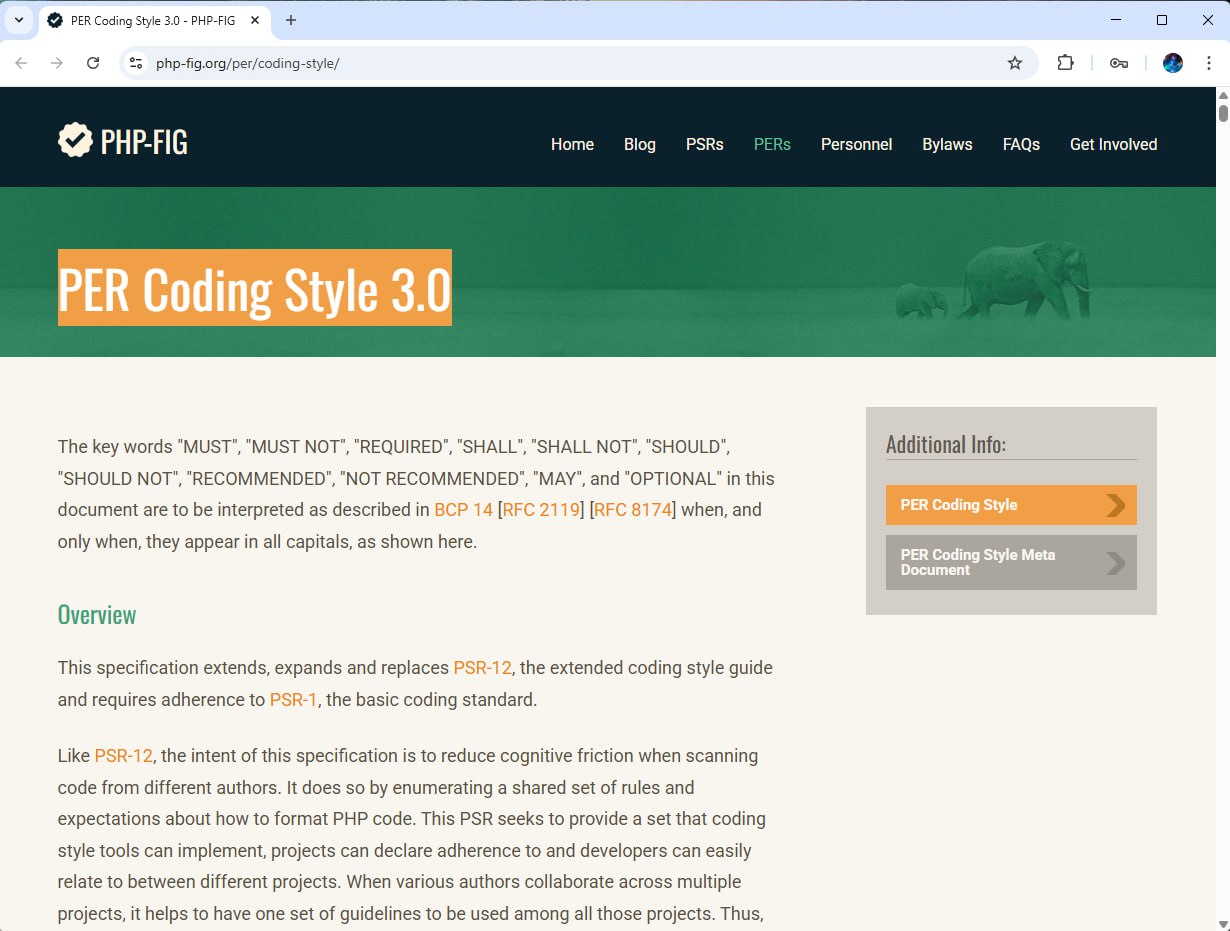Click the browser forward arrow
Viewport: 1230px width, 931px height.
pos(57,63)
